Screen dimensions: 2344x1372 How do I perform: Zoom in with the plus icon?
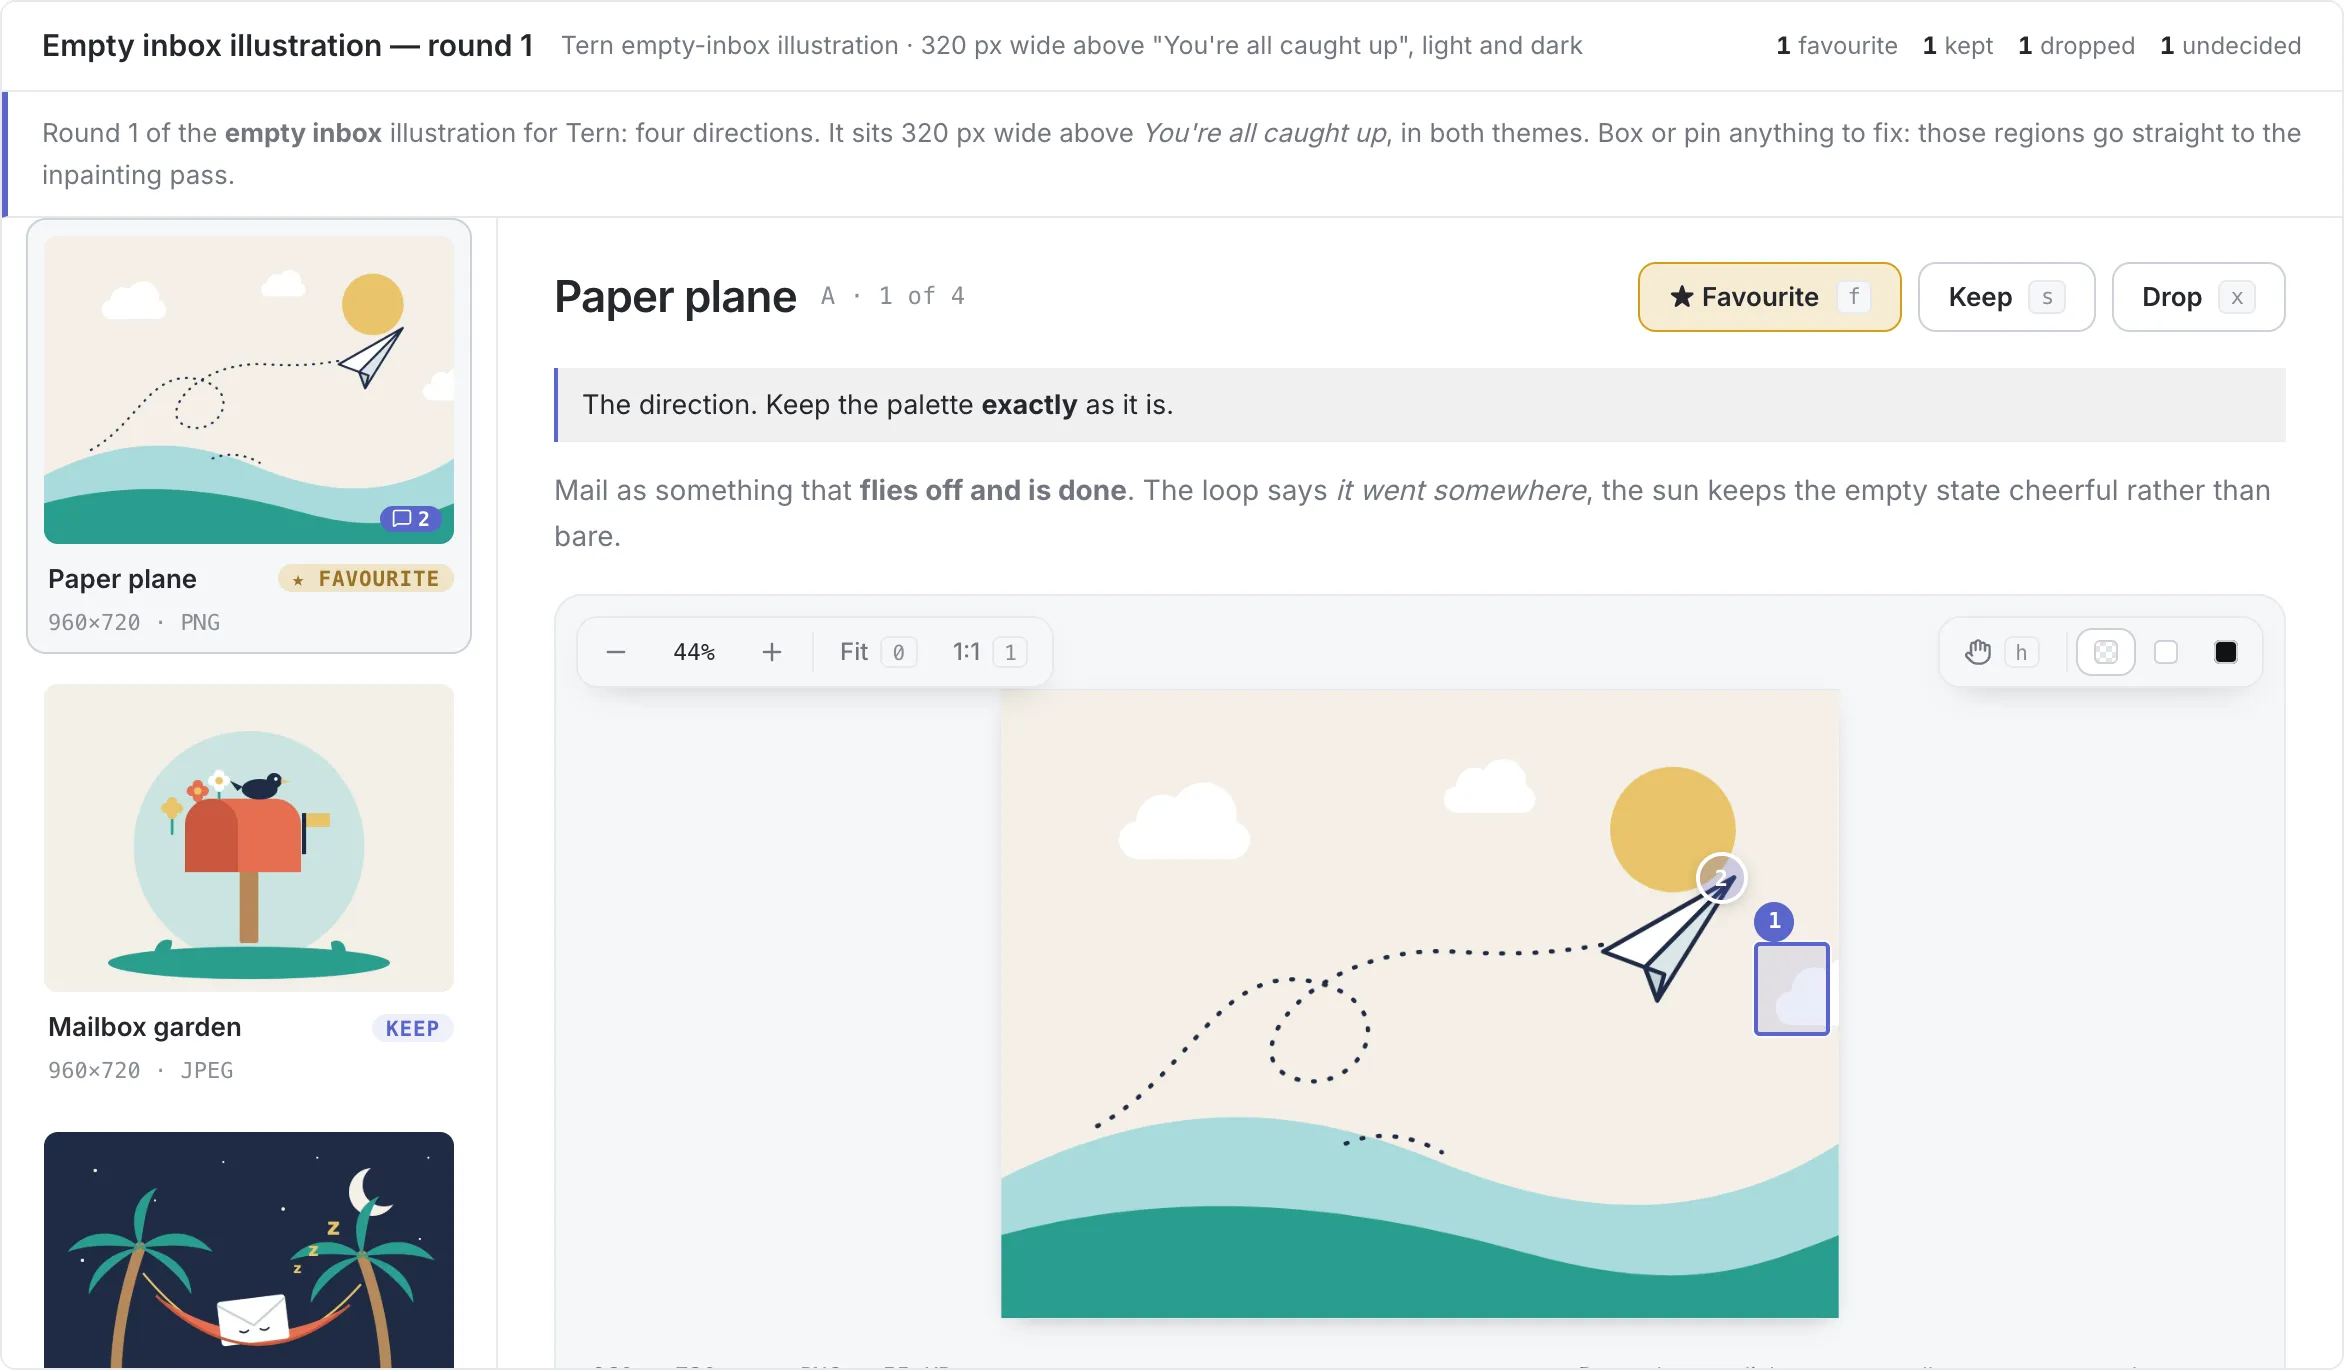[x=771, y=652]
